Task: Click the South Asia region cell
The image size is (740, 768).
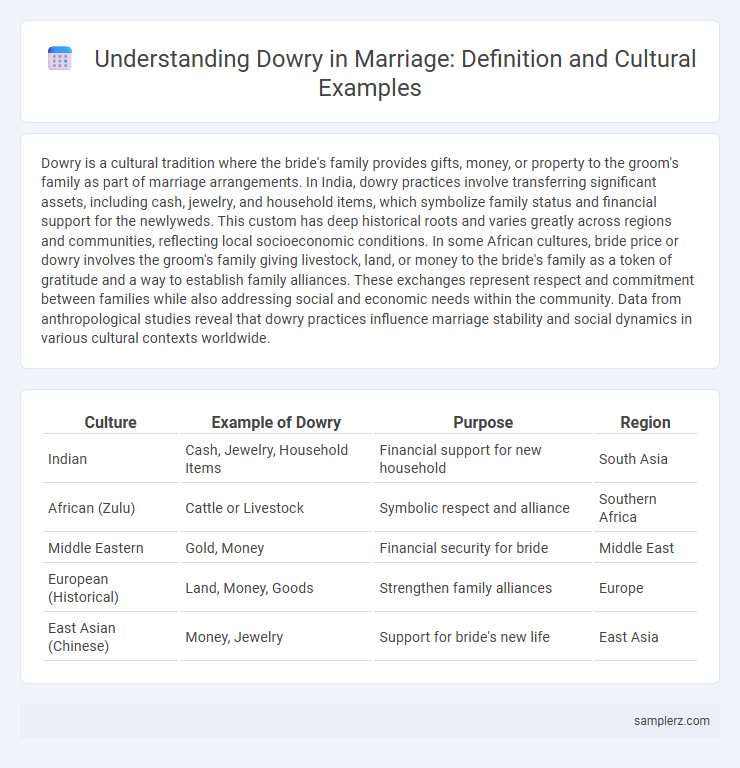Action: [x=645, y=459]
